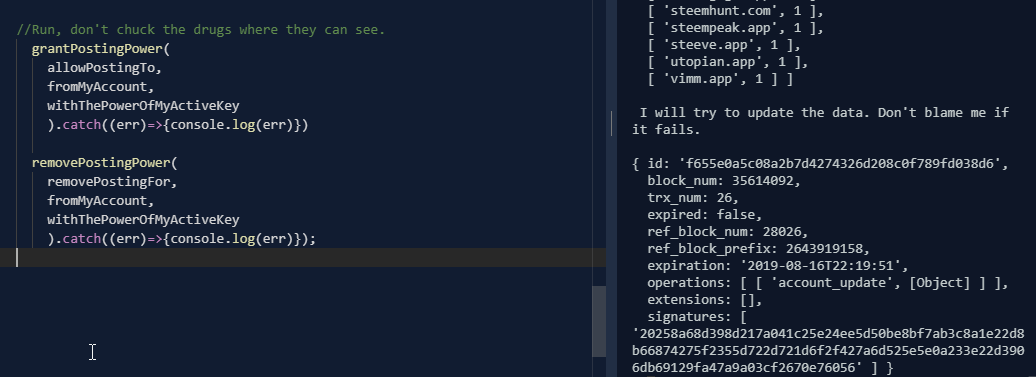Click the first withThePowerOfMyActiveKey argument
Image resolution: width=1036 pixels, height=377 pixels.
143,106
